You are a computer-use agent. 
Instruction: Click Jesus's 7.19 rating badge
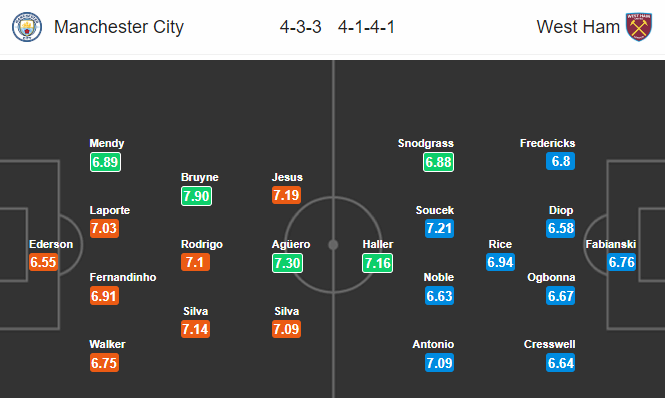tap(287, 195)
